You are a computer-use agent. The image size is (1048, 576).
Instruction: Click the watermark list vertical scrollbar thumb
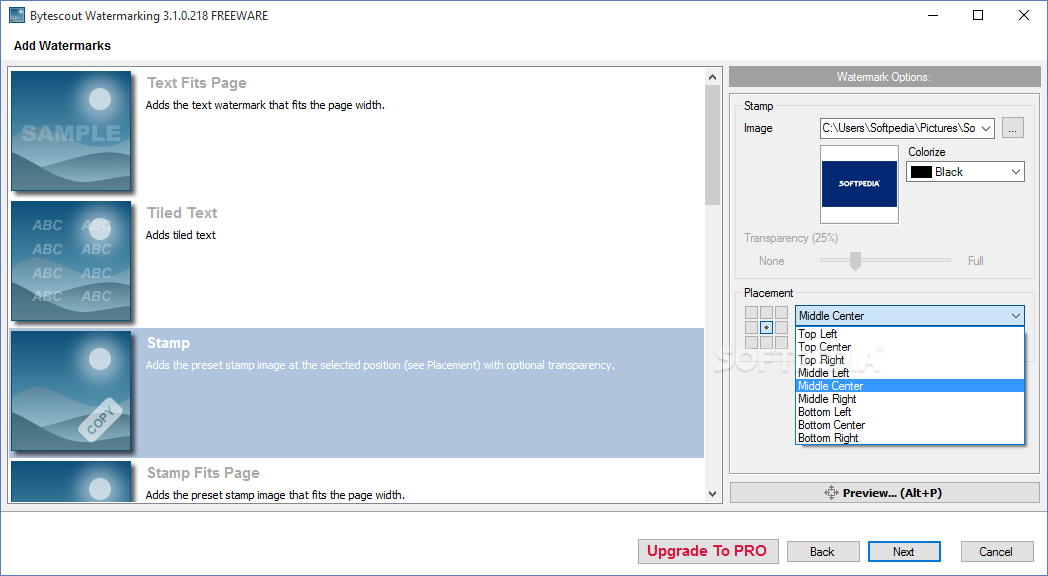[712, 145]
